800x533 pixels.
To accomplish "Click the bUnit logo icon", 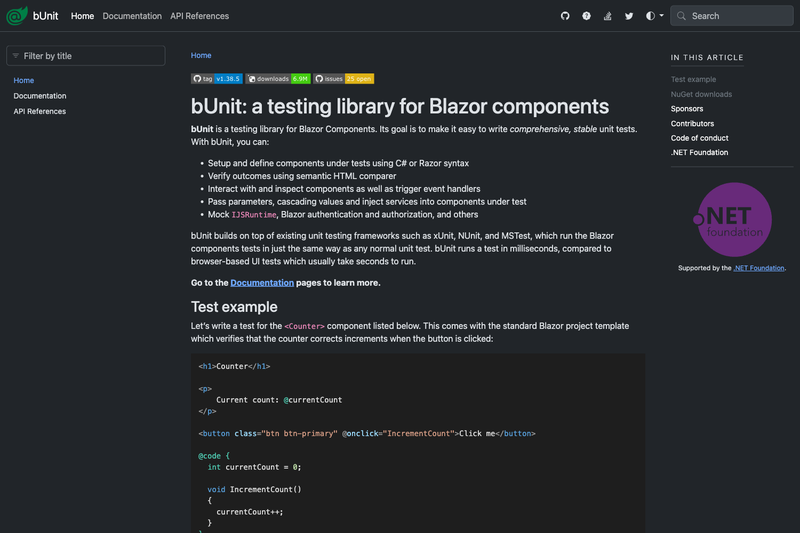I will coord(16,16).
